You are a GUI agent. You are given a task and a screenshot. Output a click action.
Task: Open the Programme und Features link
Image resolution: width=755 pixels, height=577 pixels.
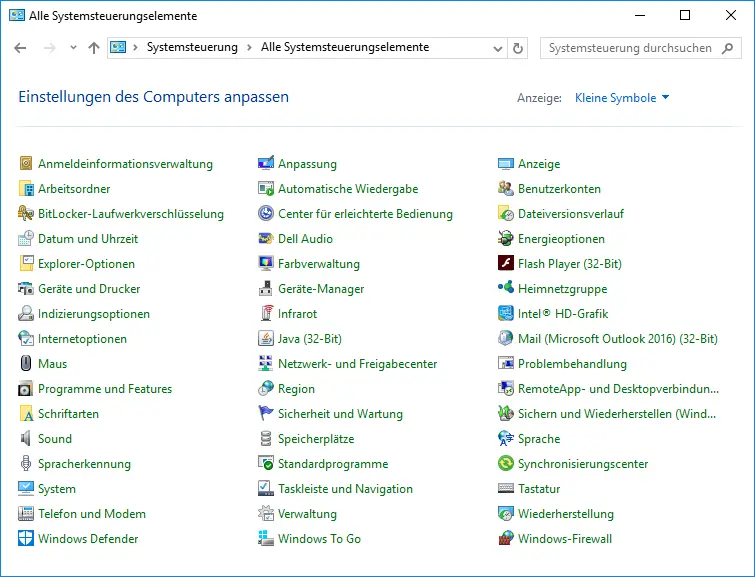click(105, 389)
